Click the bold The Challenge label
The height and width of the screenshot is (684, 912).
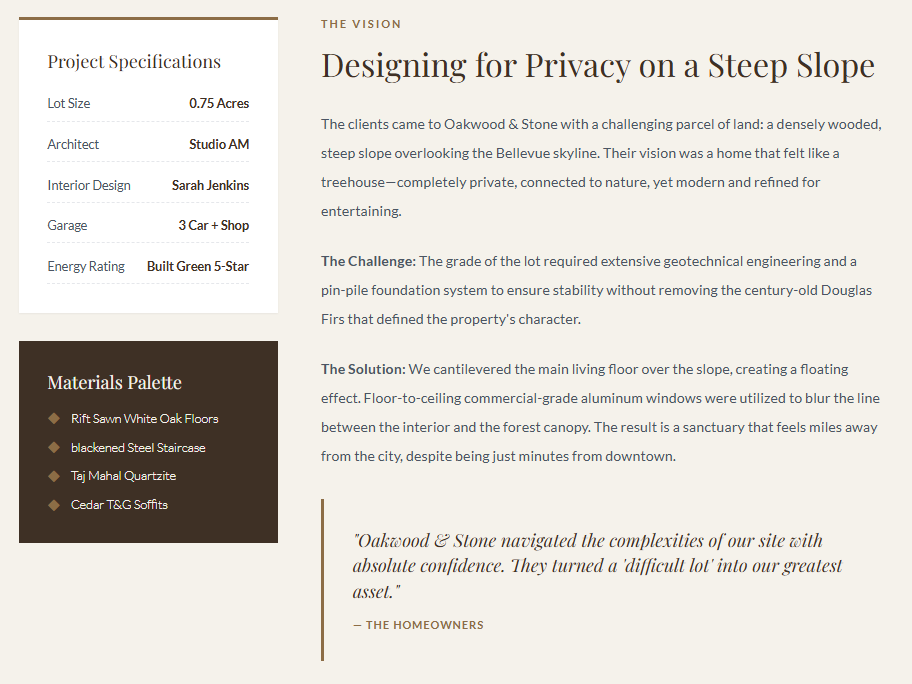[x=368, y=262]
